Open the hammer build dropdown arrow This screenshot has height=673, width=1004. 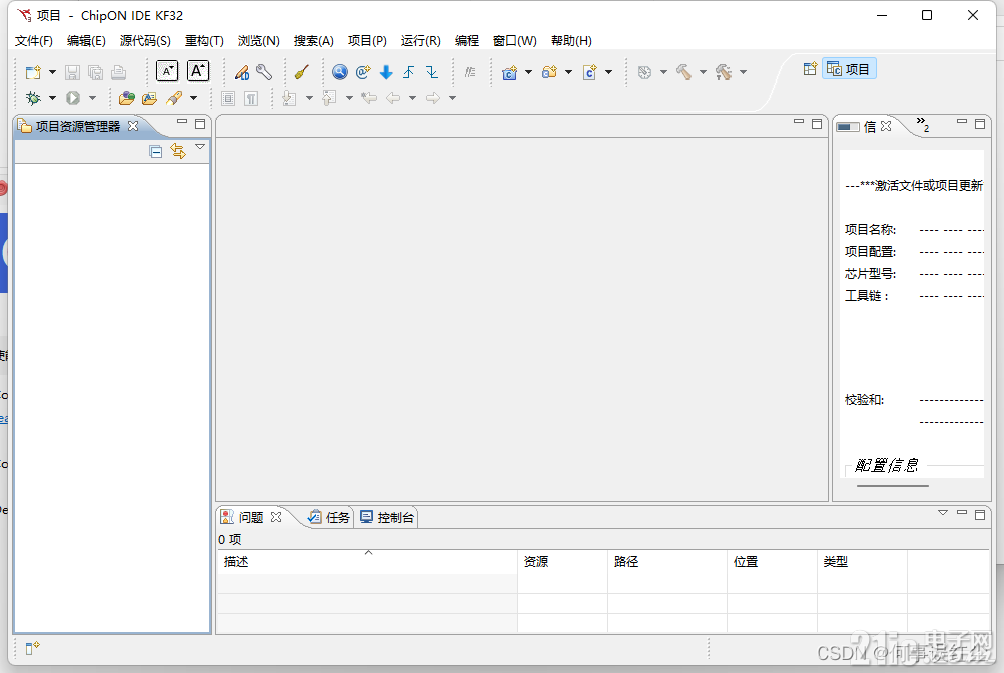tap(703, 72)
